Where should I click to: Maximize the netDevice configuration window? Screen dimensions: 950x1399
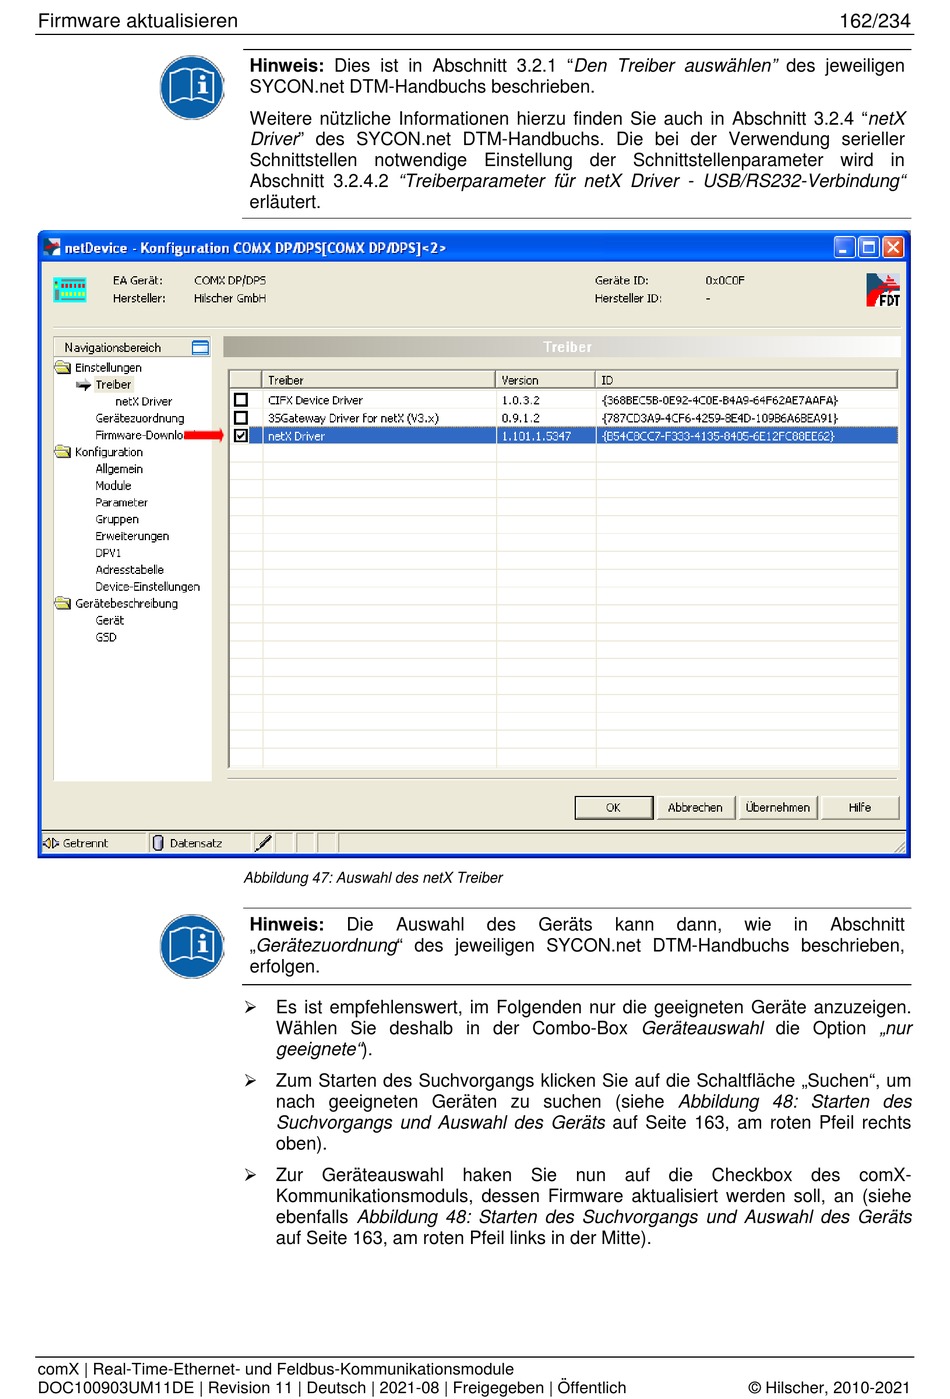[x=869, y=247]
